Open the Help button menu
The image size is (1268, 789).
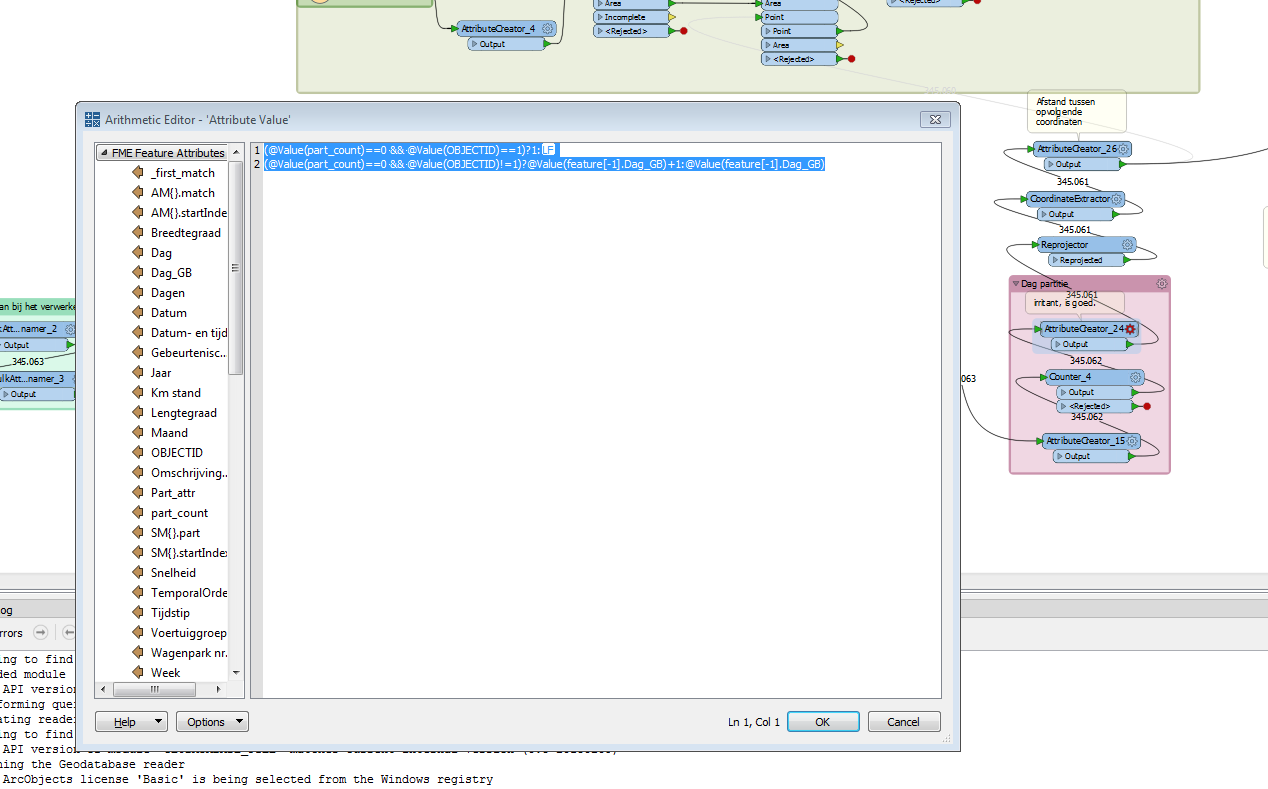click(x=131, y=722)
